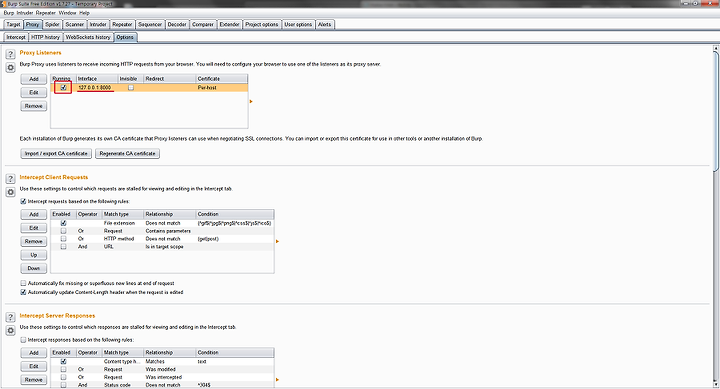Enable intercept responses based on rules
Image resolution: width=720 pixels, height=389 pixels.
point(23,340)
